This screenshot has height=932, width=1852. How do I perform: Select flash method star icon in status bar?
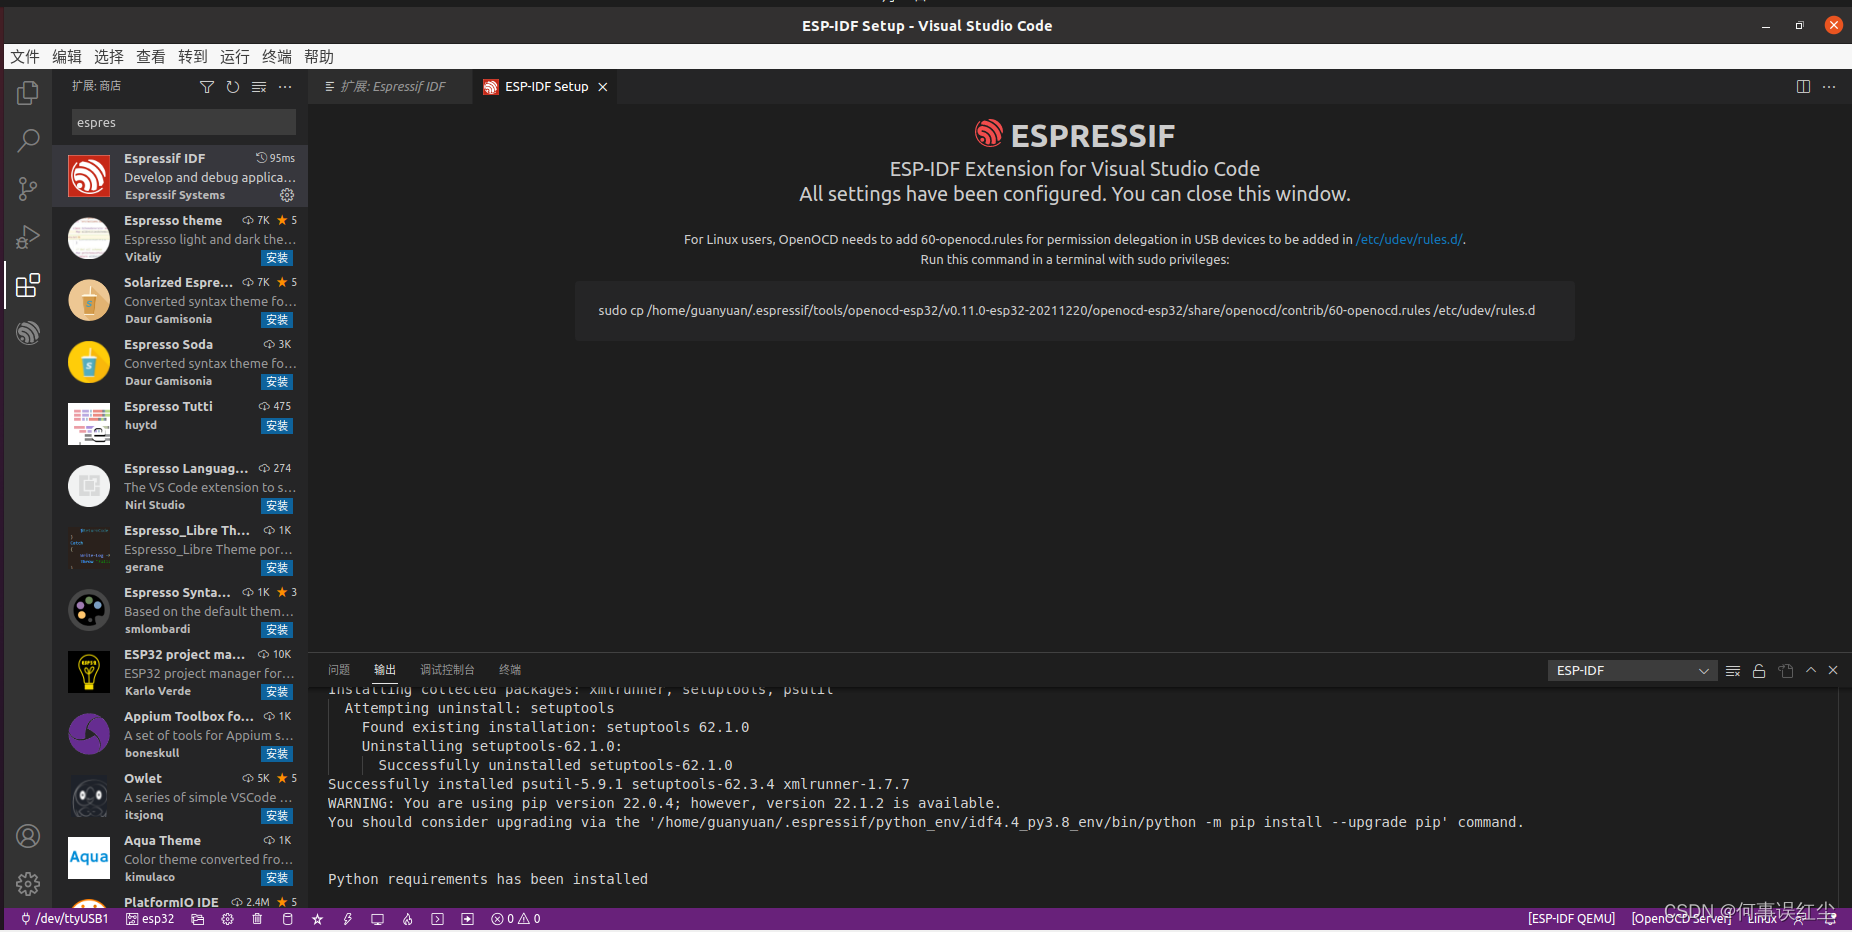coord(317,919)
